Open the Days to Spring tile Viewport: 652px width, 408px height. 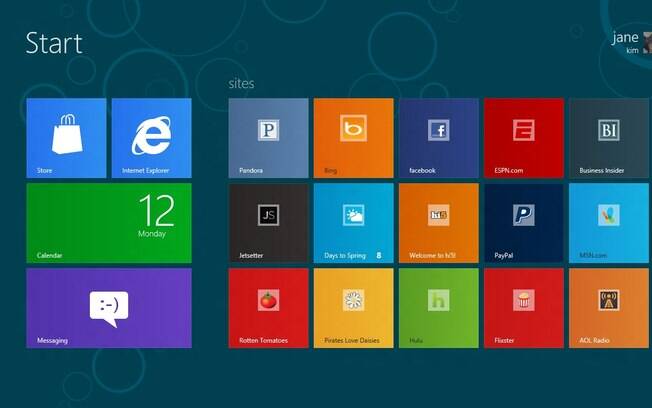pyautogui.click(x=353, y=223)
